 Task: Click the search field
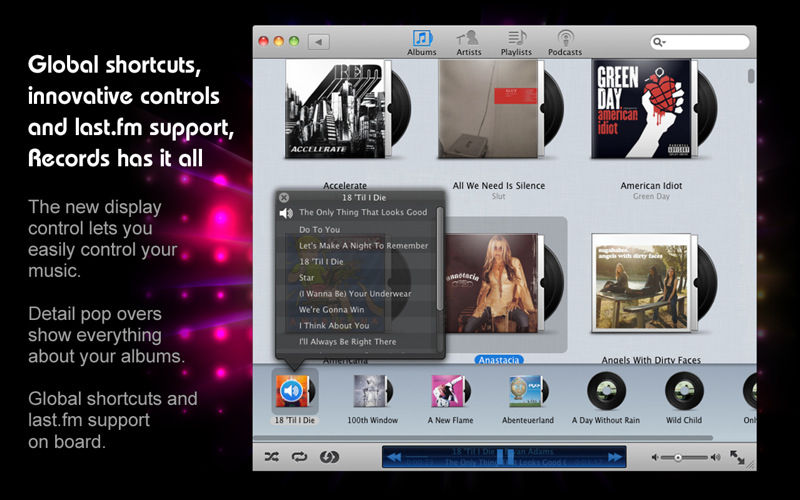pyautogui.click(x=699, y=42)
